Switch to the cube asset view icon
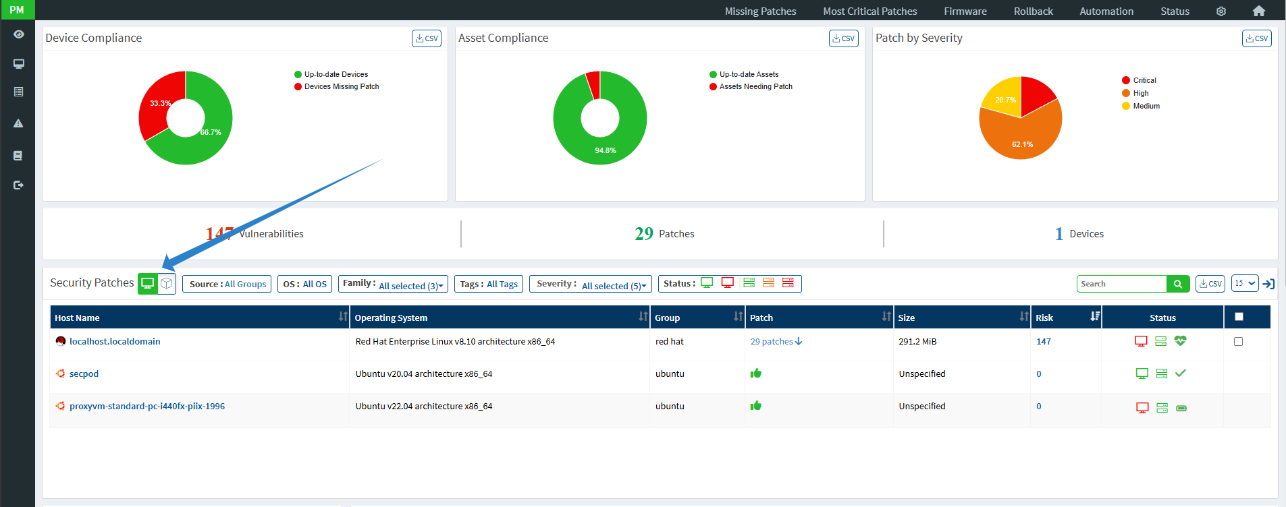 167,284
